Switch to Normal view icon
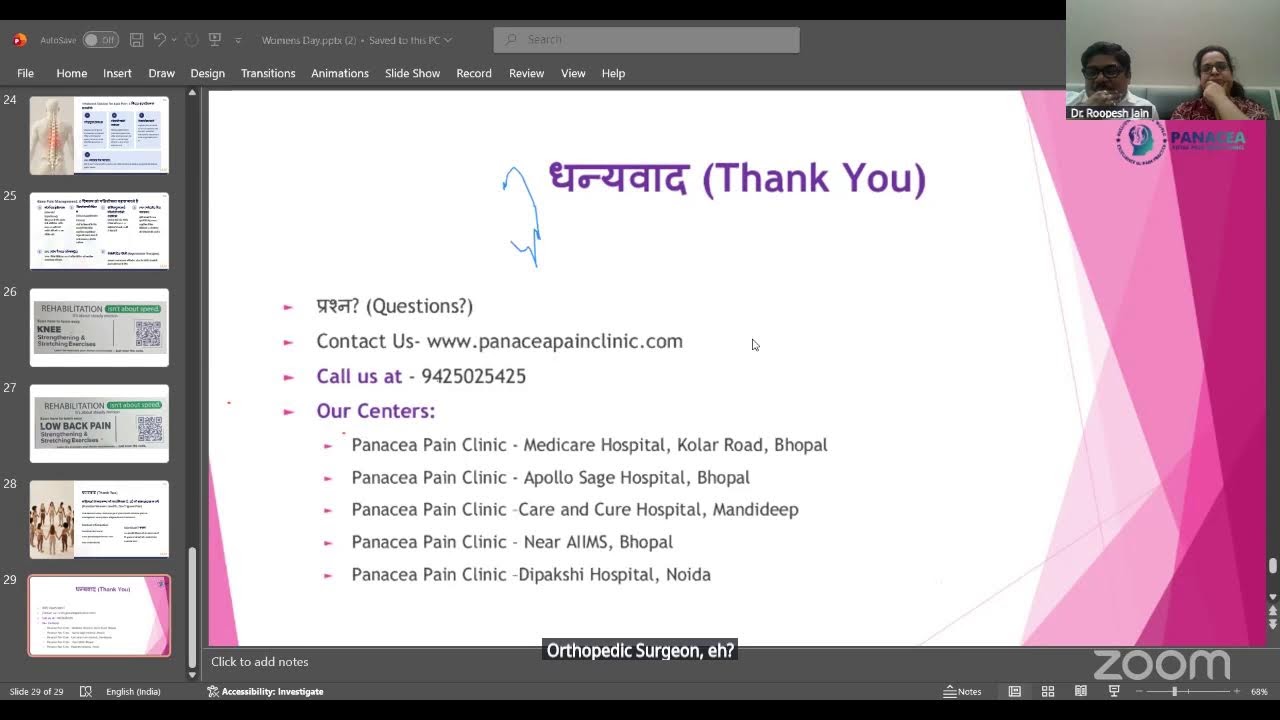1280x720 pixels. coord(1015,692)
